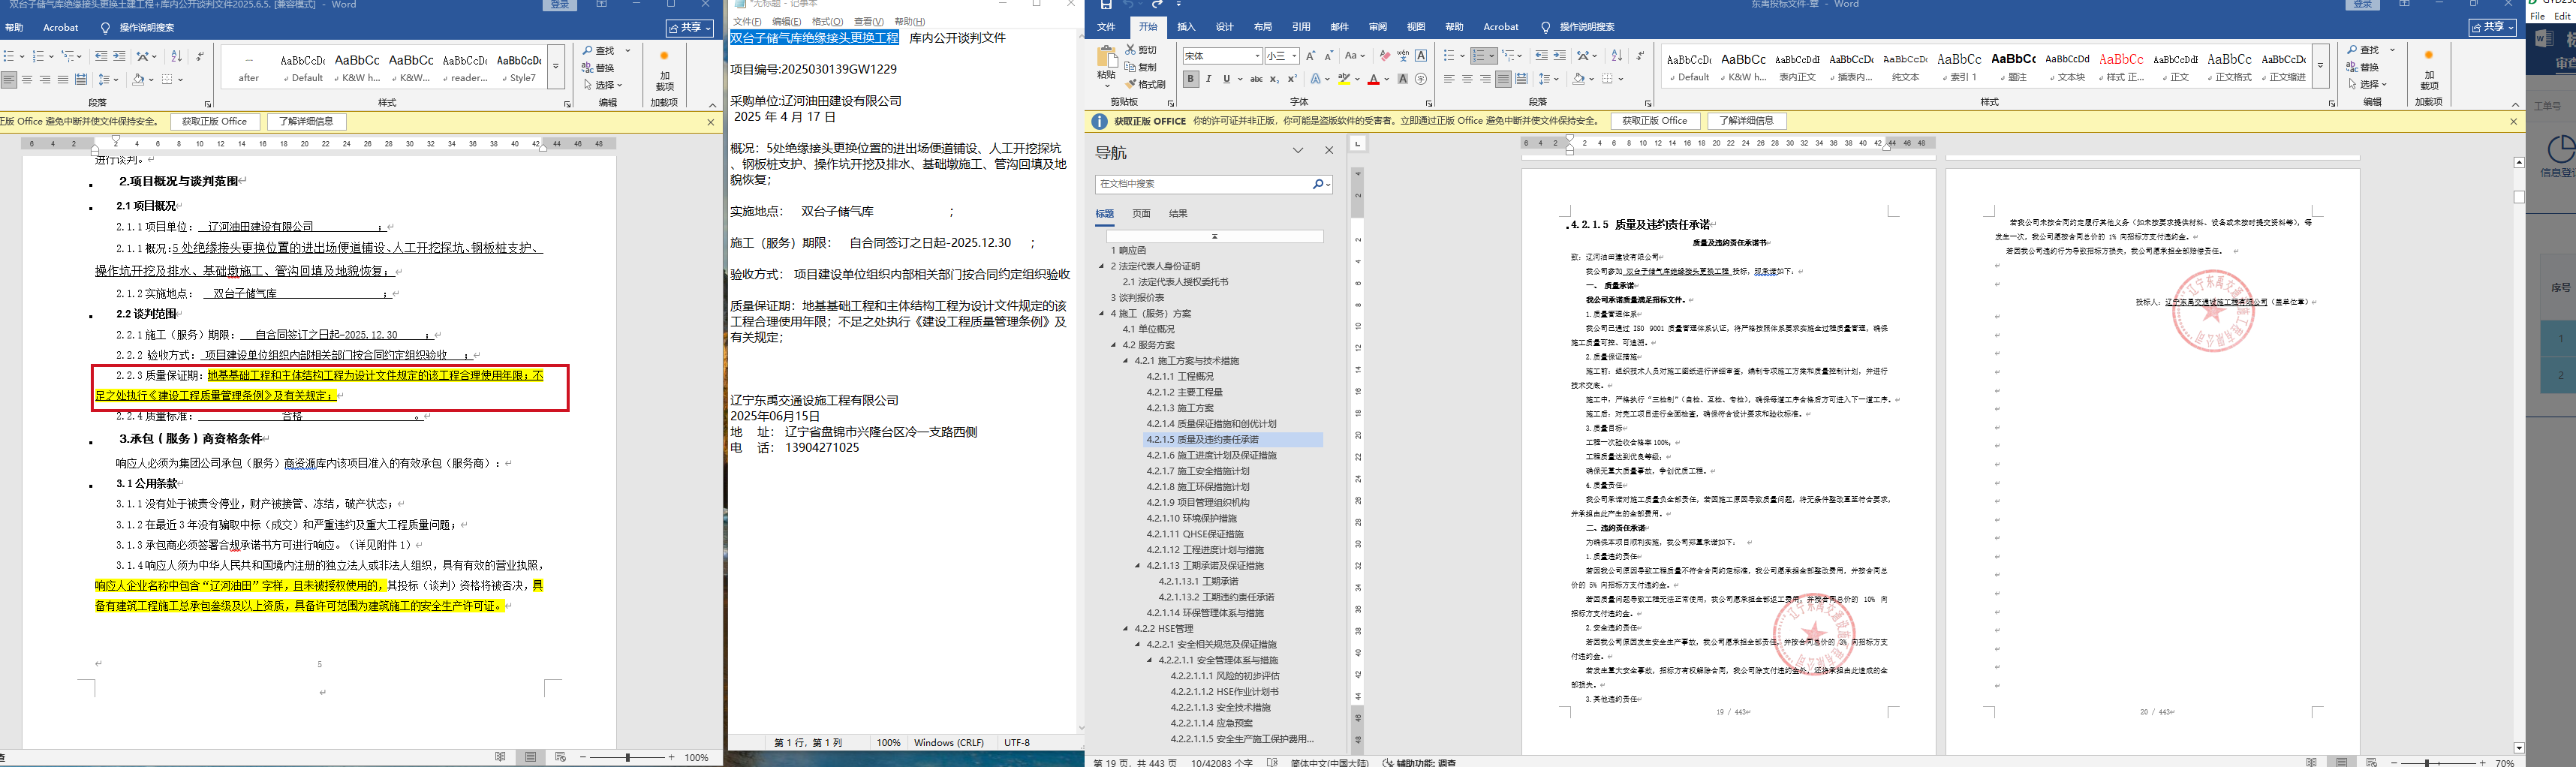Click 获取正版 Office button in 东禹投标文件 Word

click(x=1655, y=121)
